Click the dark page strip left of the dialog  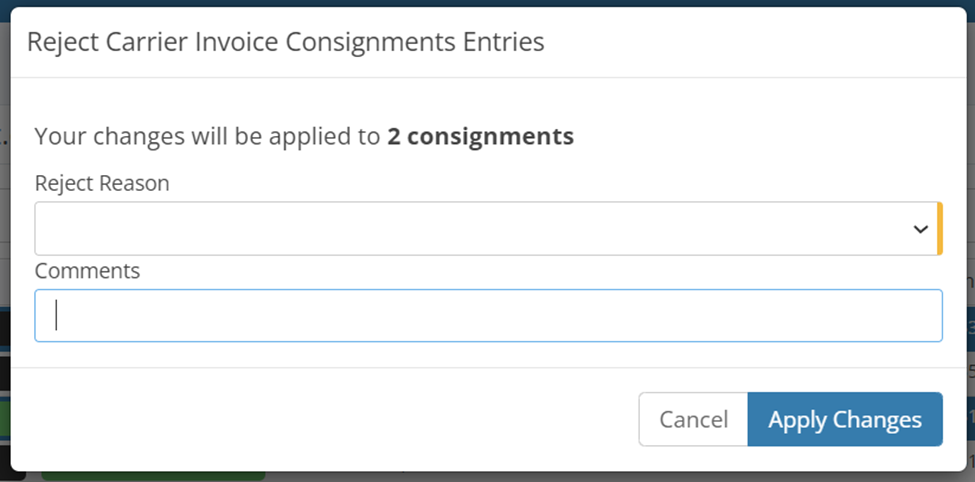[4, 330]
